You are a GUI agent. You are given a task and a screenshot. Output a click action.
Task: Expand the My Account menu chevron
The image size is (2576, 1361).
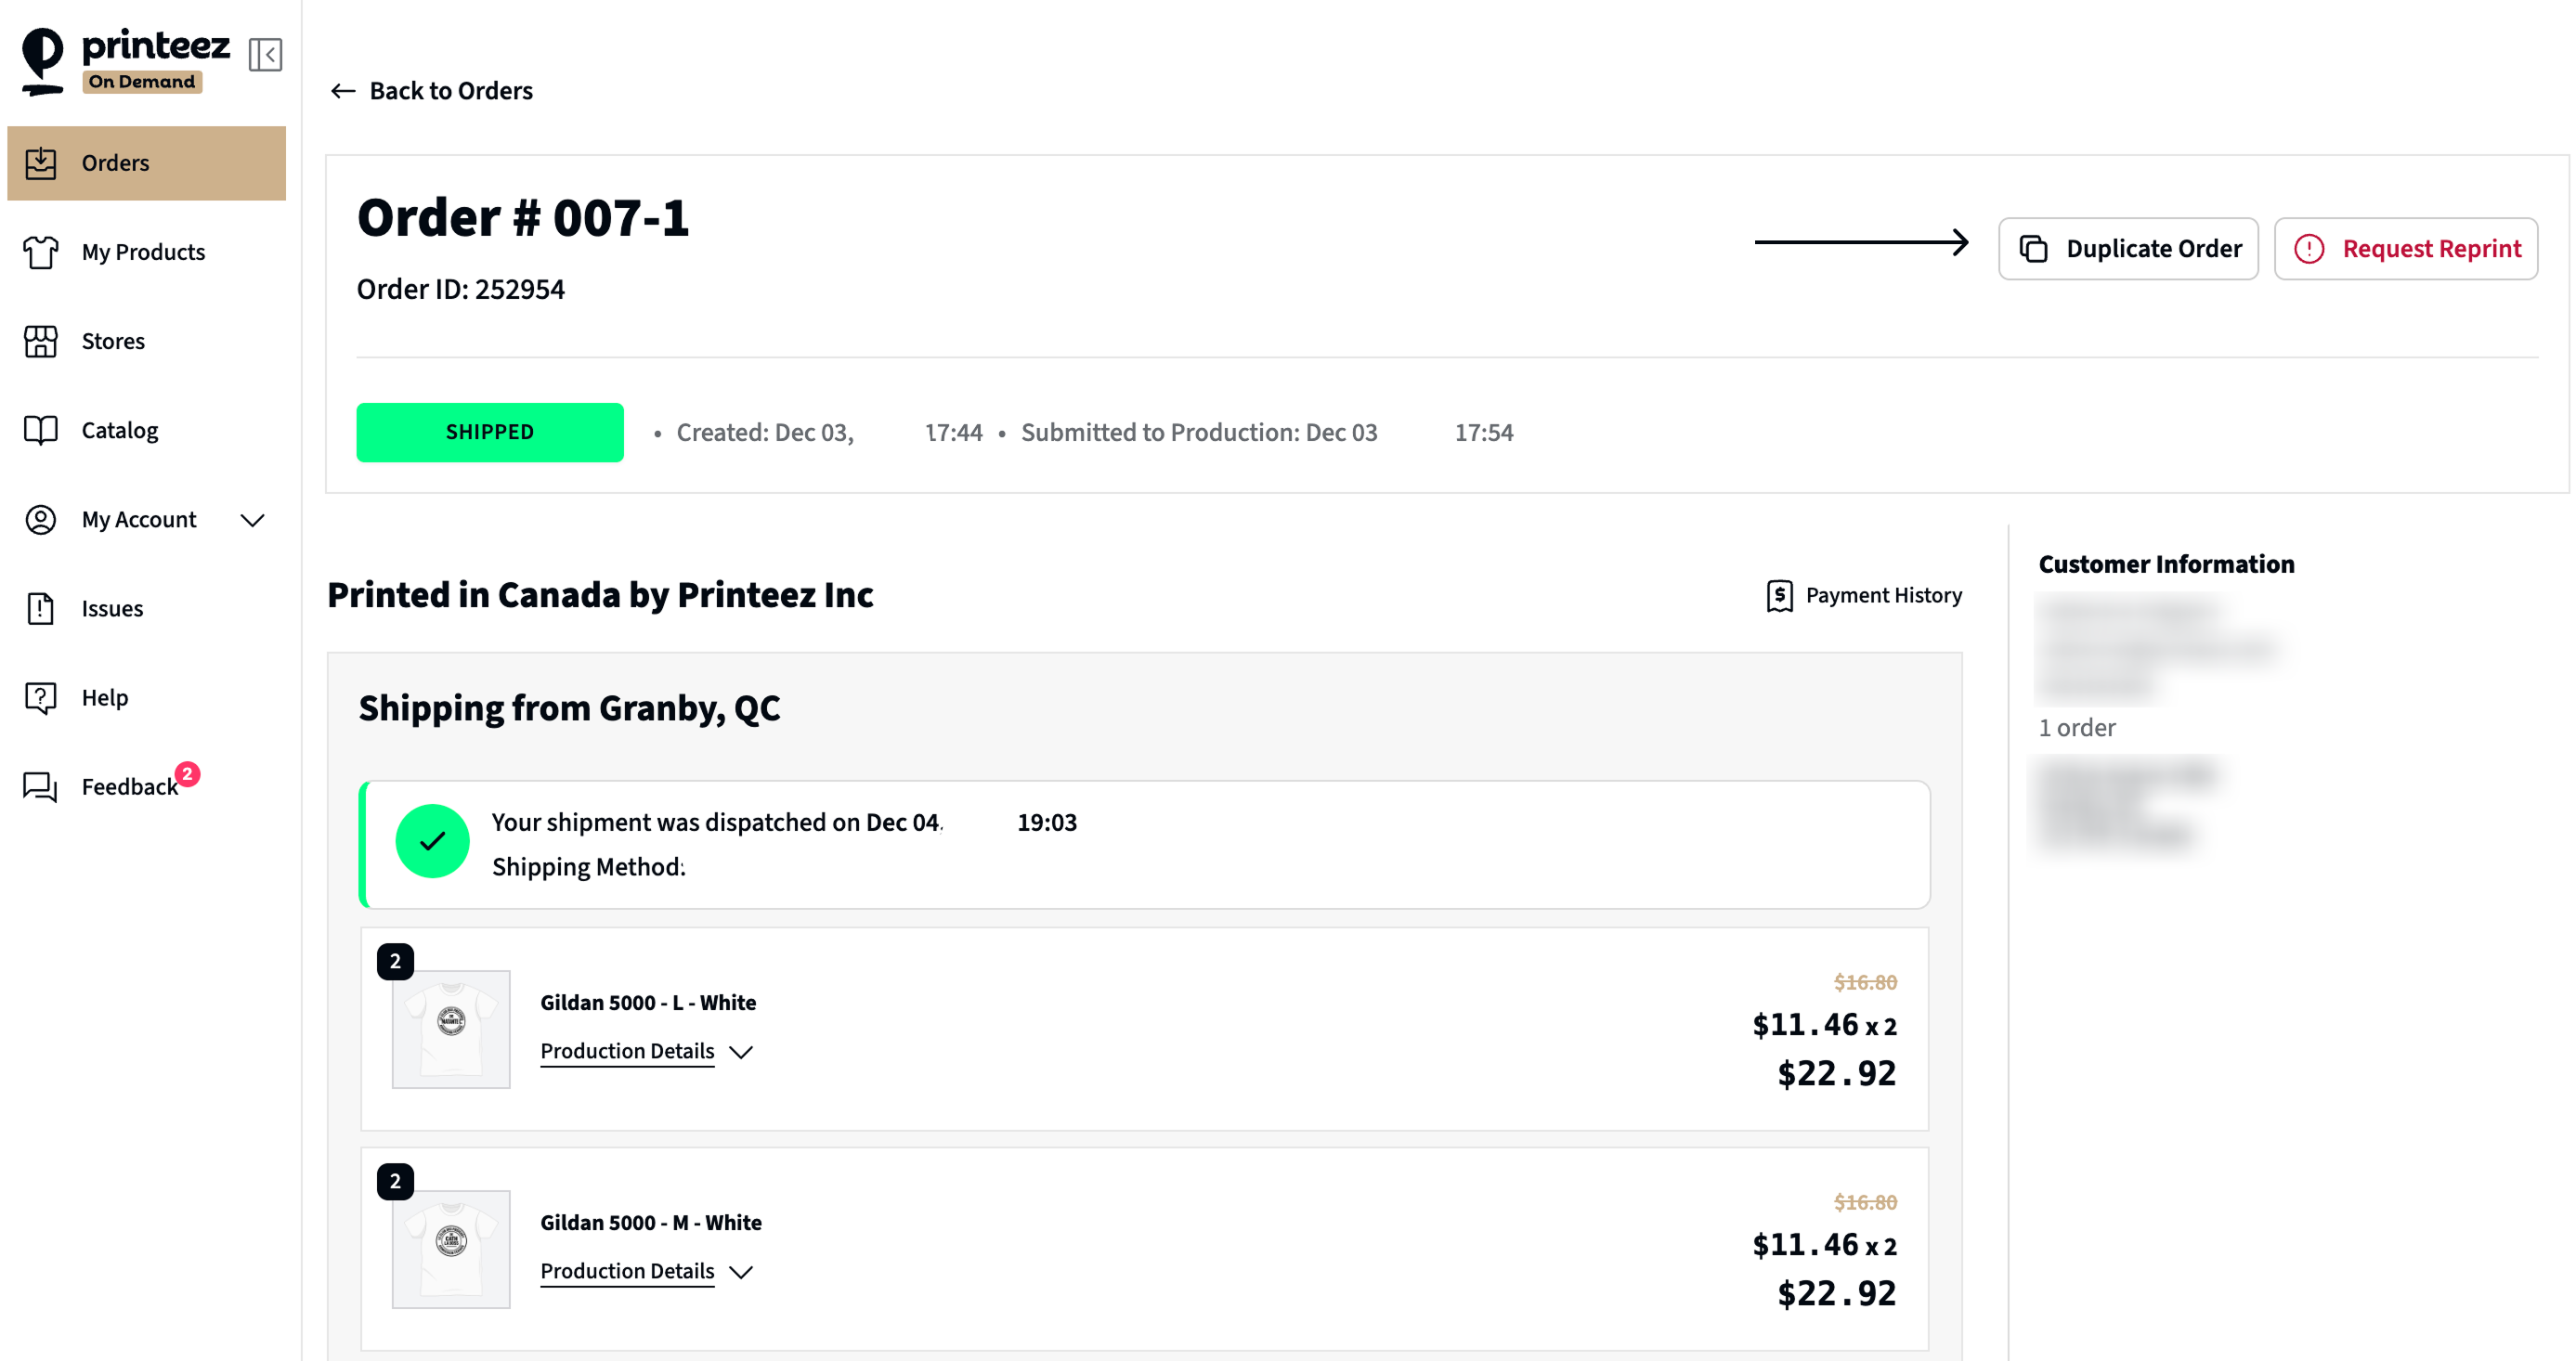coord(253,520)
